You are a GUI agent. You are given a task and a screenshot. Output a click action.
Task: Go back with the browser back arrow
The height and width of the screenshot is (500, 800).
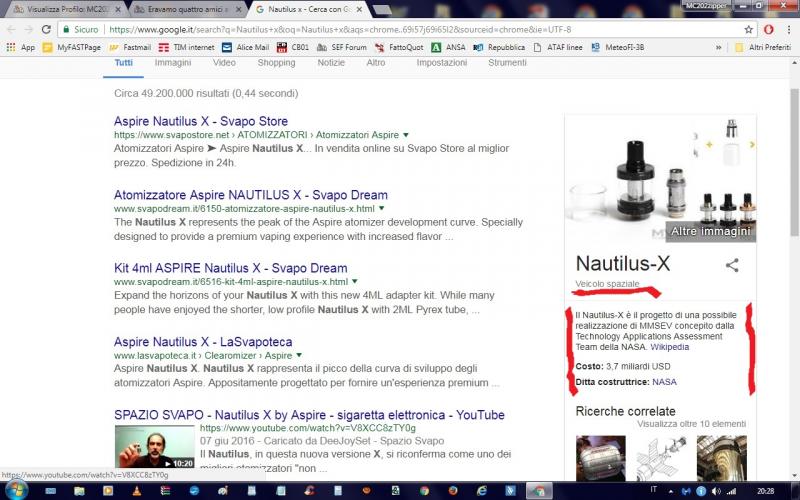(11, 30)
